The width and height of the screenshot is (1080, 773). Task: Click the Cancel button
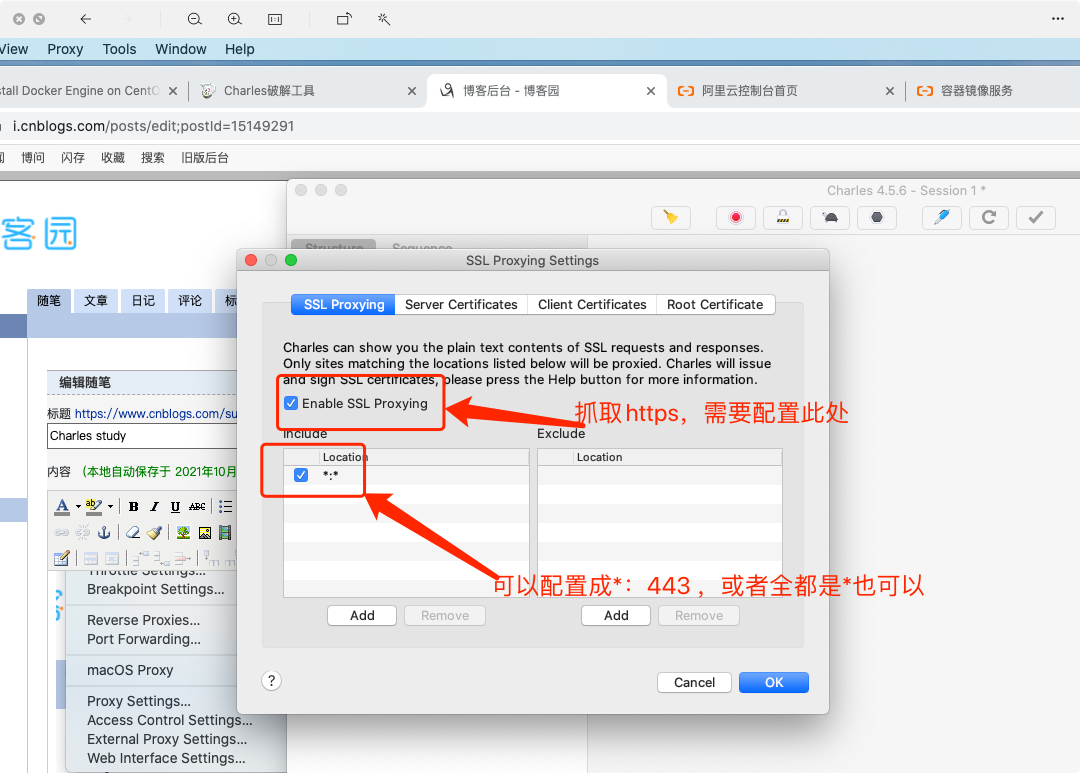694,682
